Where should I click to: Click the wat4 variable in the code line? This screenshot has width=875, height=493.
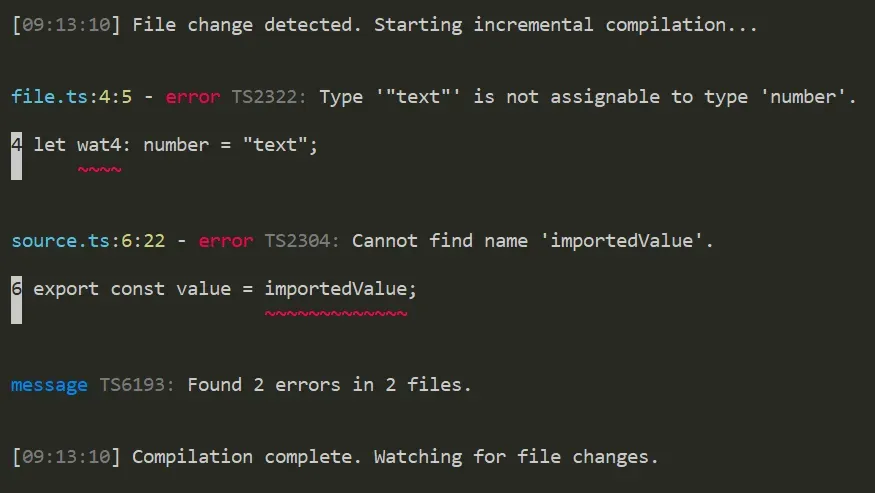(99, 145)
